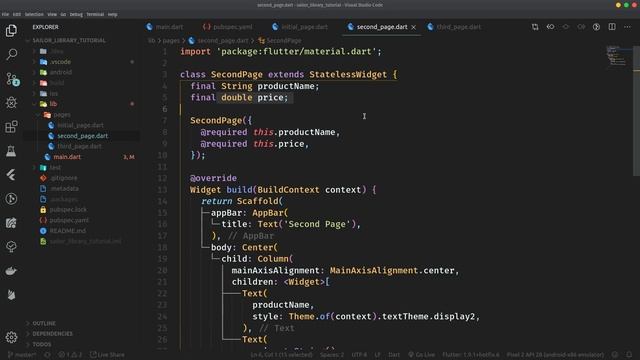Click the open changes compare icon
This screenshot has height=360, width=640.
pyautogui.click(x=535, y=27)
